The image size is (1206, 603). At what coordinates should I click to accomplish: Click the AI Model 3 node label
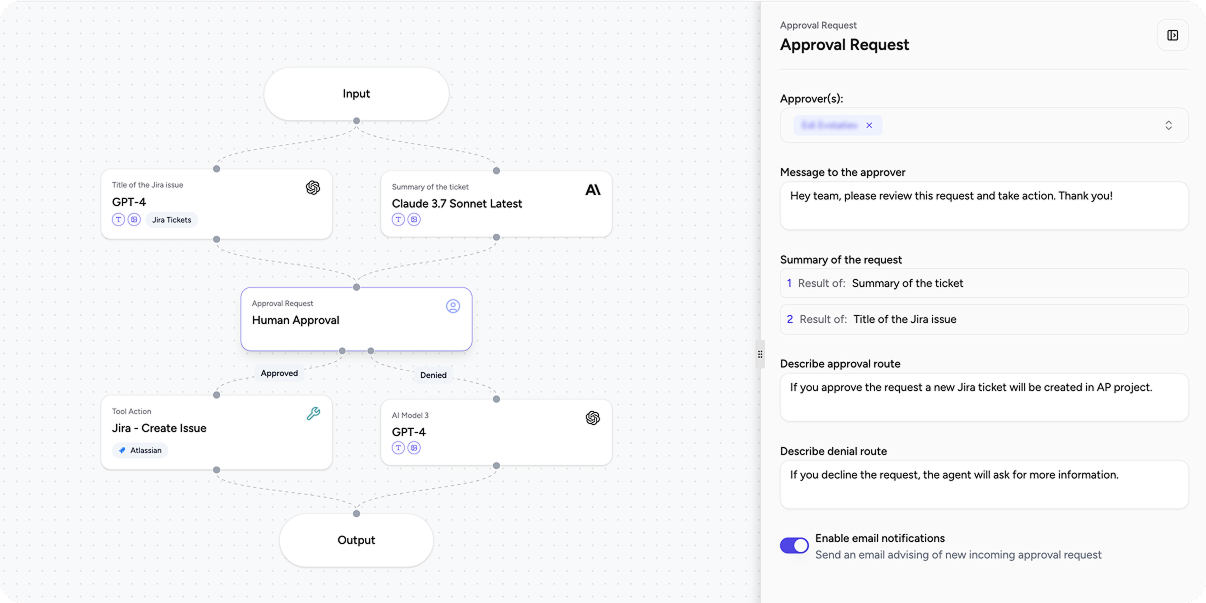pyautogui.click(x=410, y=415)
